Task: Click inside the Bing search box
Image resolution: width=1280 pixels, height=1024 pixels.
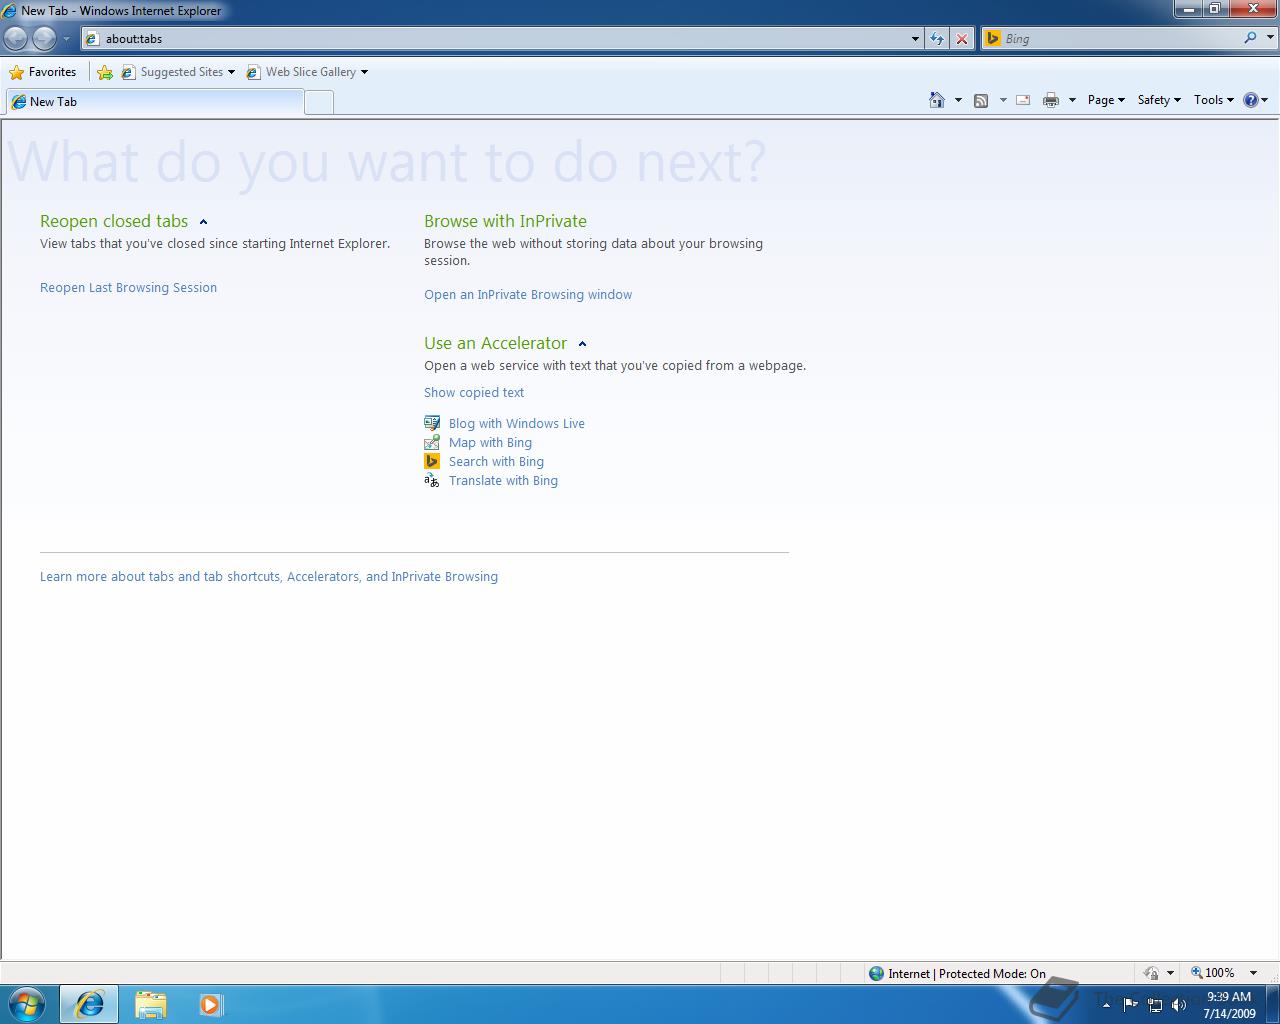Action: pyautogui.click(x=1110, y=39)
